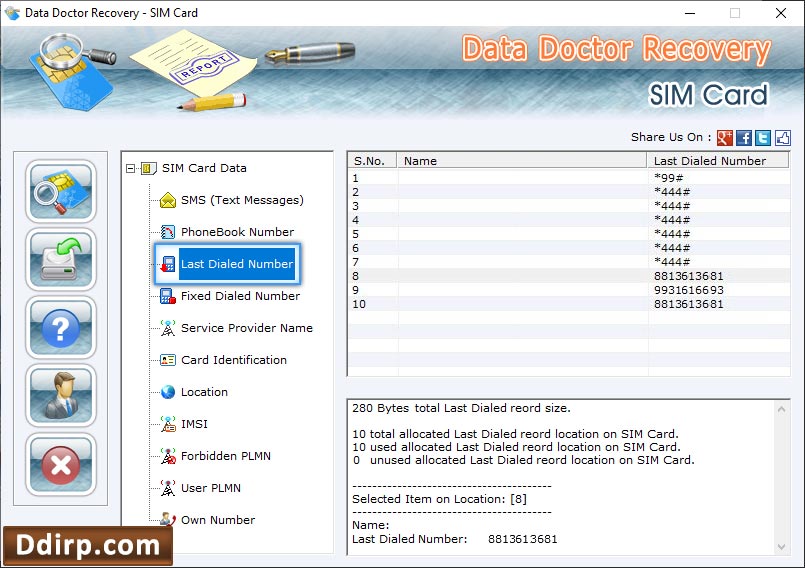Click the Service Provider tower icon
Screen dimensions: 805x568
point(168,328)
